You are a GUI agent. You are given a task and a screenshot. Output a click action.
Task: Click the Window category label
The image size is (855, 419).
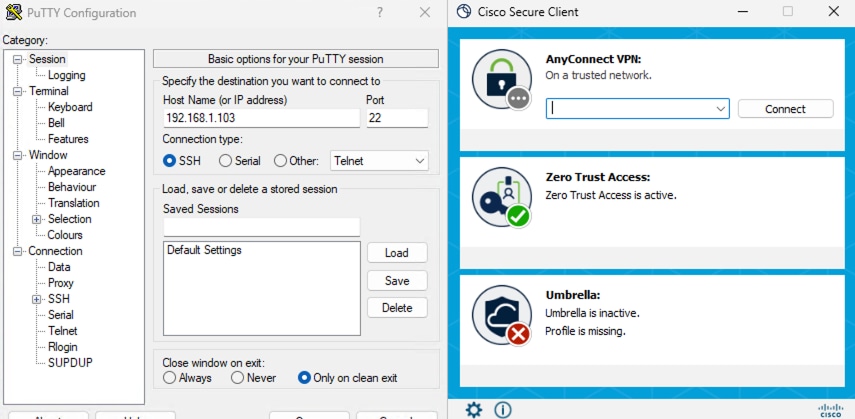pyautogui.click(x=48, y=155)
